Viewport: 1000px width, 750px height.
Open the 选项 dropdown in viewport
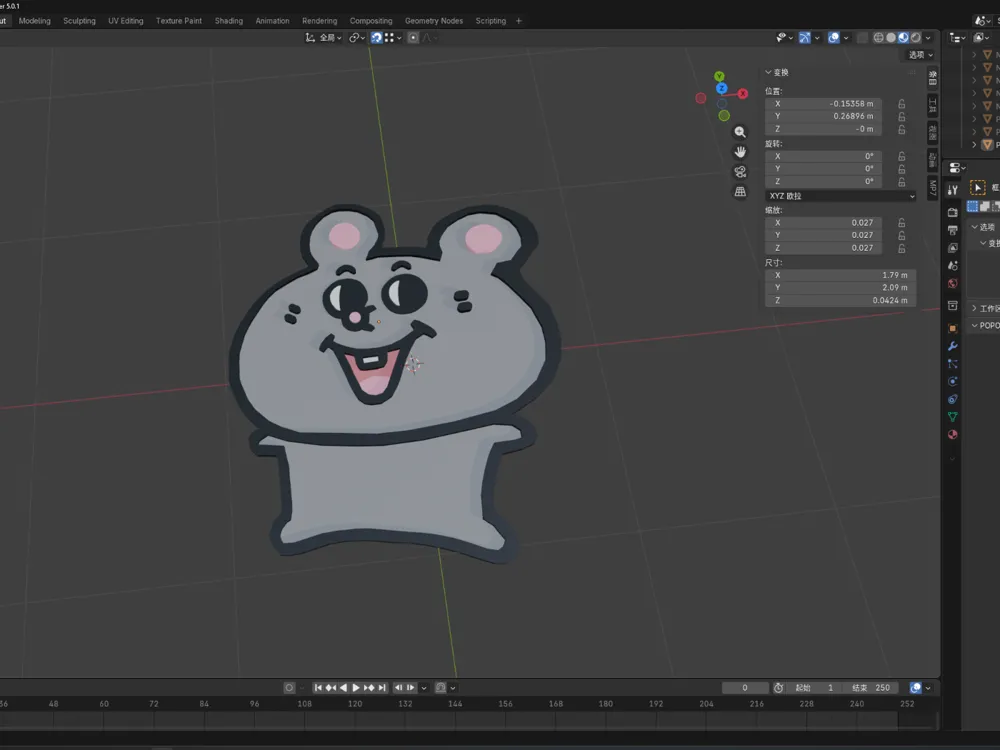click(x=921, y=55)
